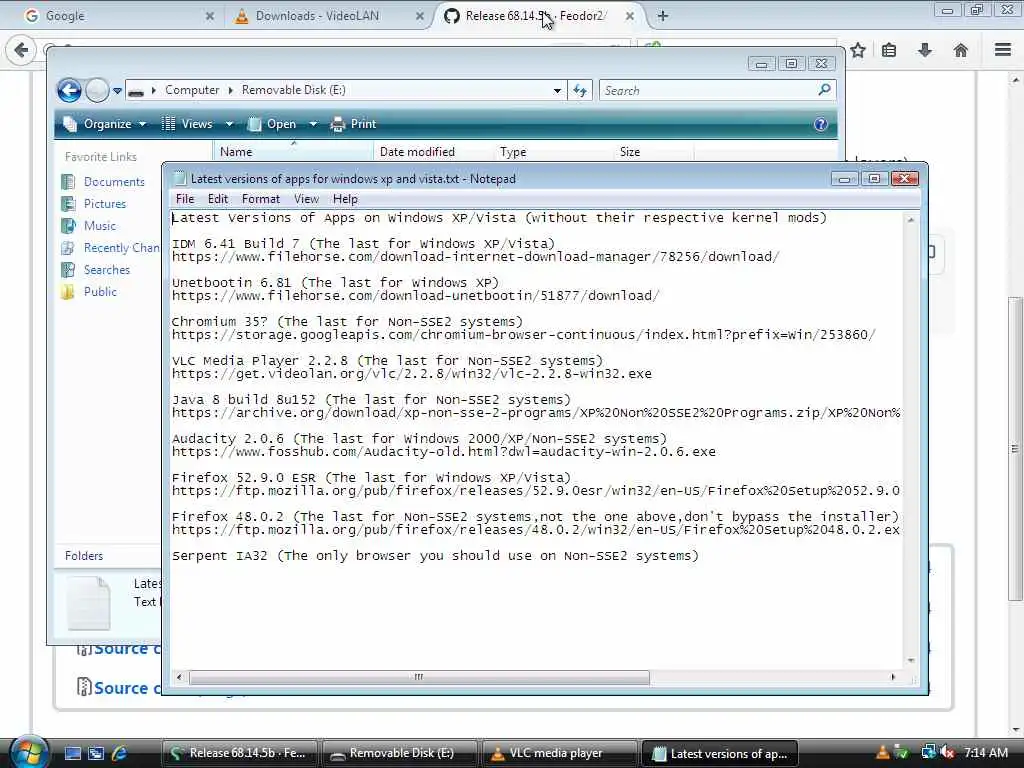Sort by the Type column header
The width and height of the screenshot is (1024, 768).
coord(554,152)
